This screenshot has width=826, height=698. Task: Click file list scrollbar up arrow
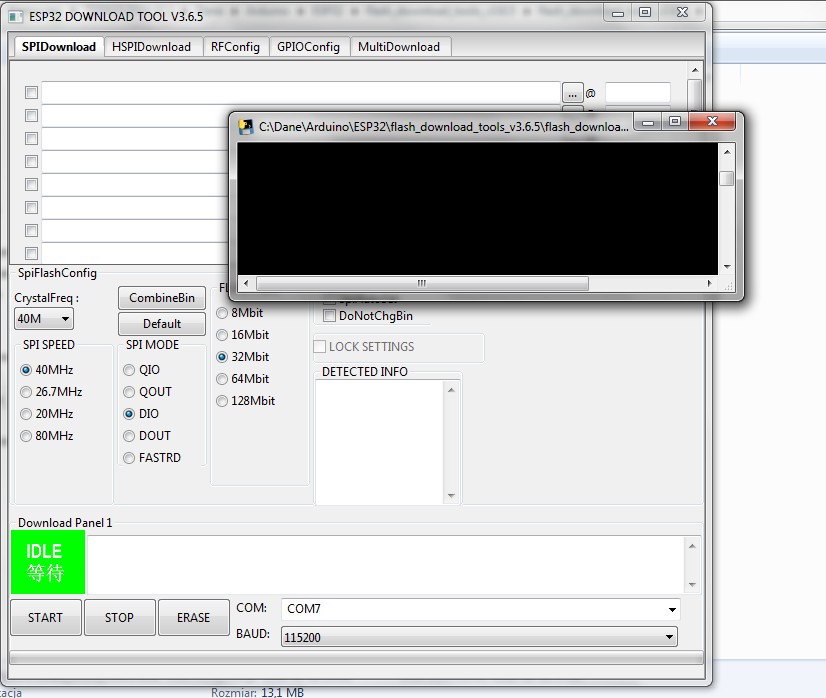pos(695,70)
